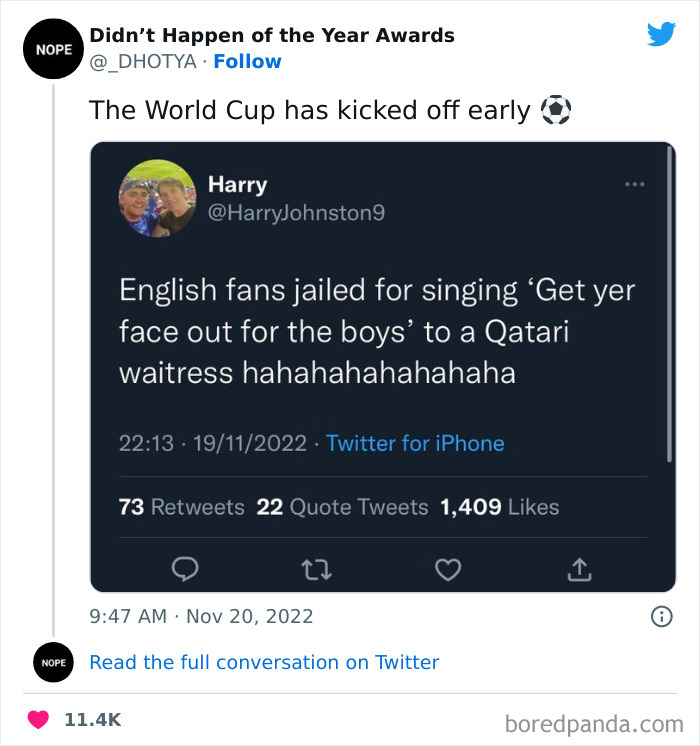The height and width of the screenshot is (746, 700).
Task: Click the pink heart like icon
Action: (x=38, y=719)
